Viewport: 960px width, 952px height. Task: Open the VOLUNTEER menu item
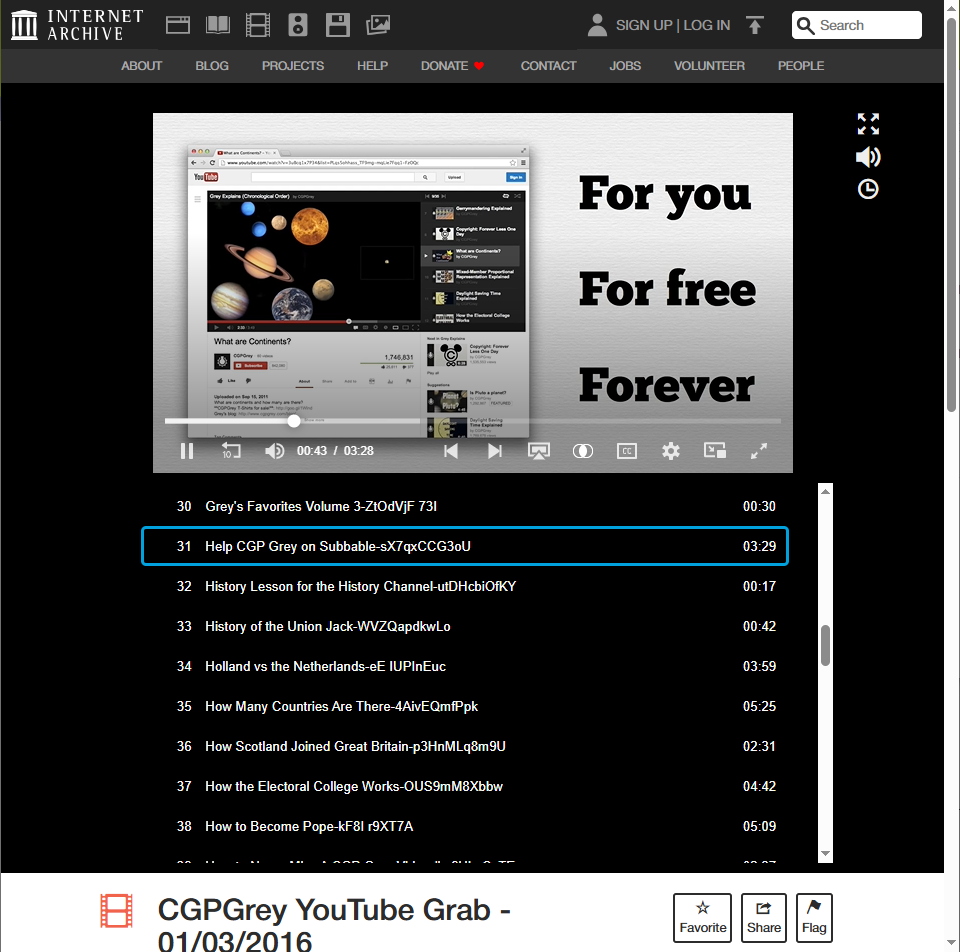tap(709, 66)
